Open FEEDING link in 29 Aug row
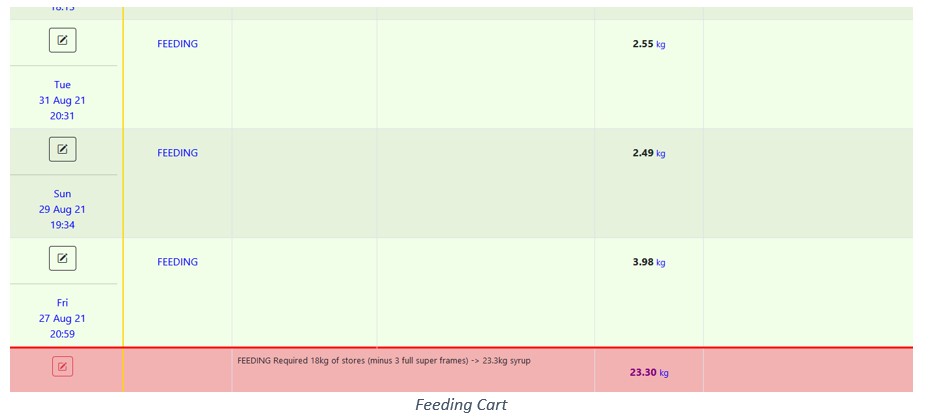 [x=177, y=153]
